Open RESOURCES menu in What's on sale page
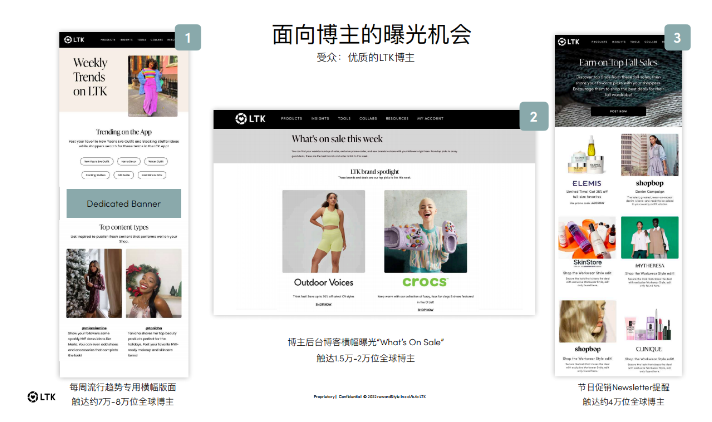Image resolution: width=712 pixels, height=422 pixels. coord(397,119)
